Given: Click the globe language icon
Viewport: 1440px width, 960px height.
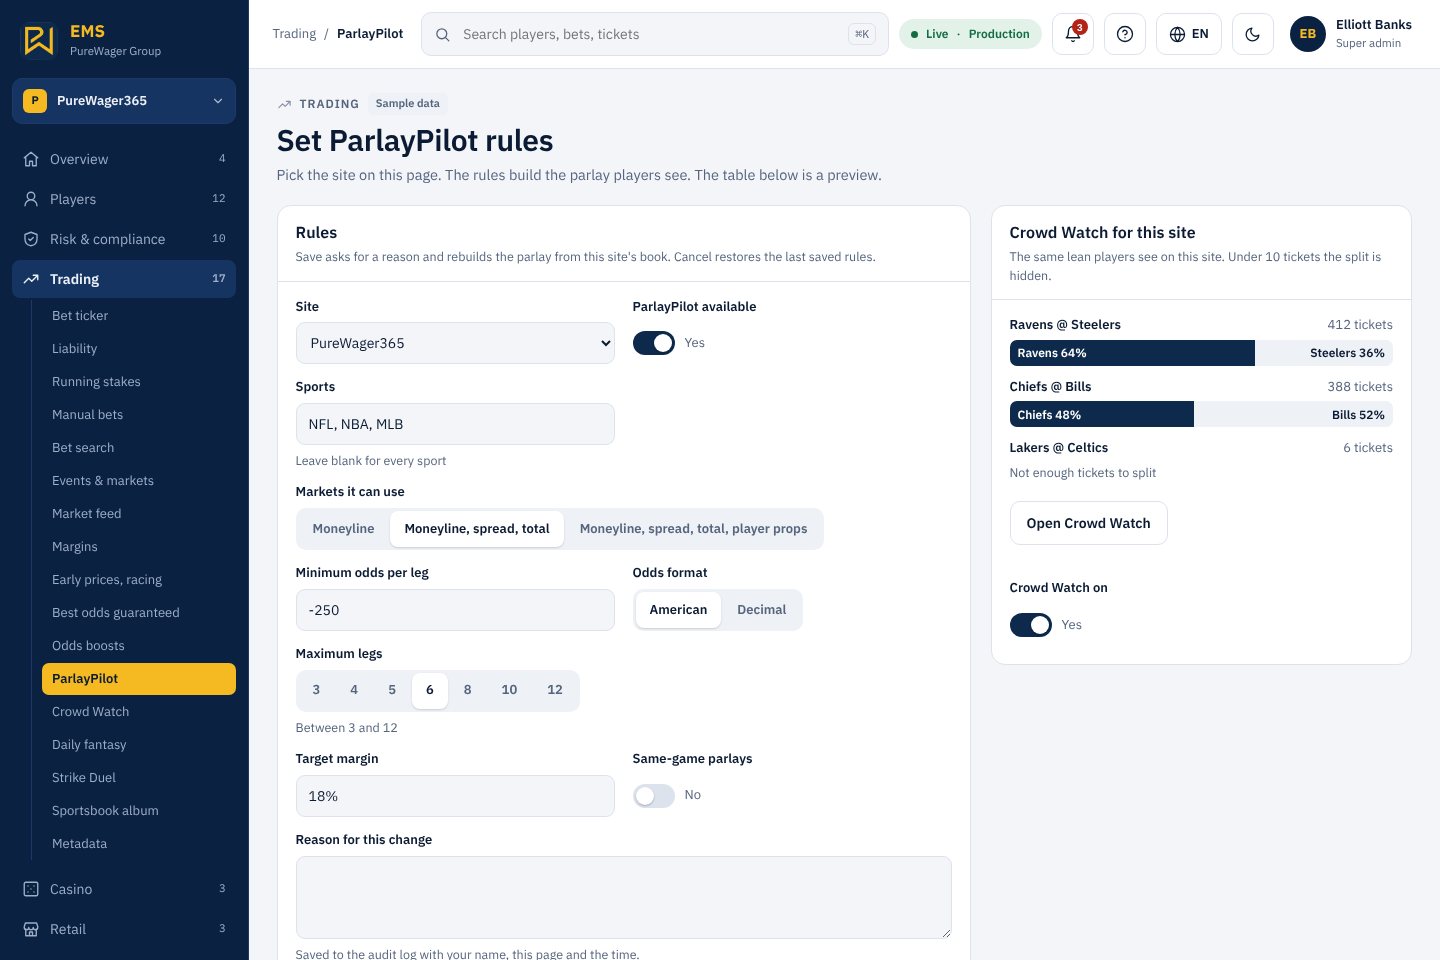Looking at the screenshot, I should coord(1177,34).
